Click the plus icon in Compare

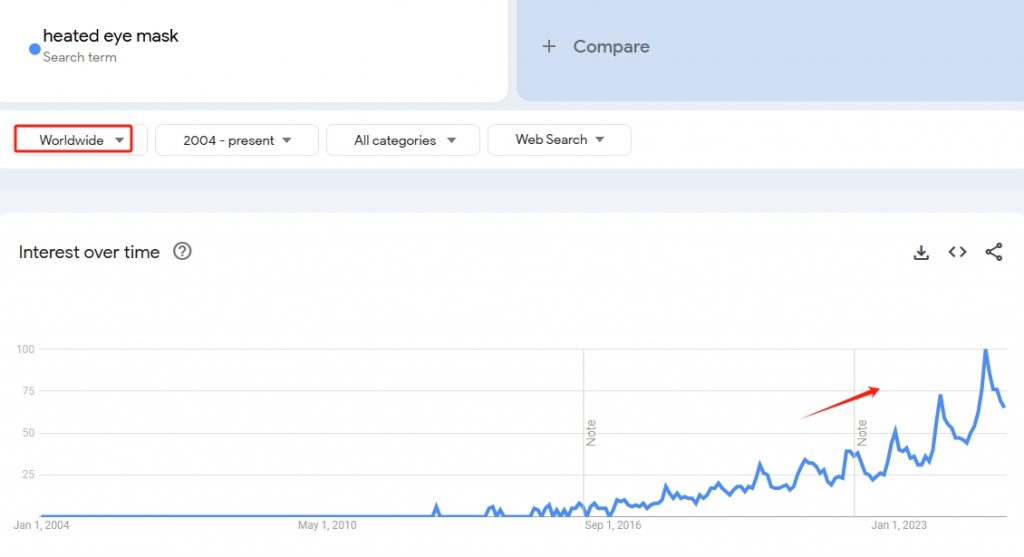tap(548, 47)
